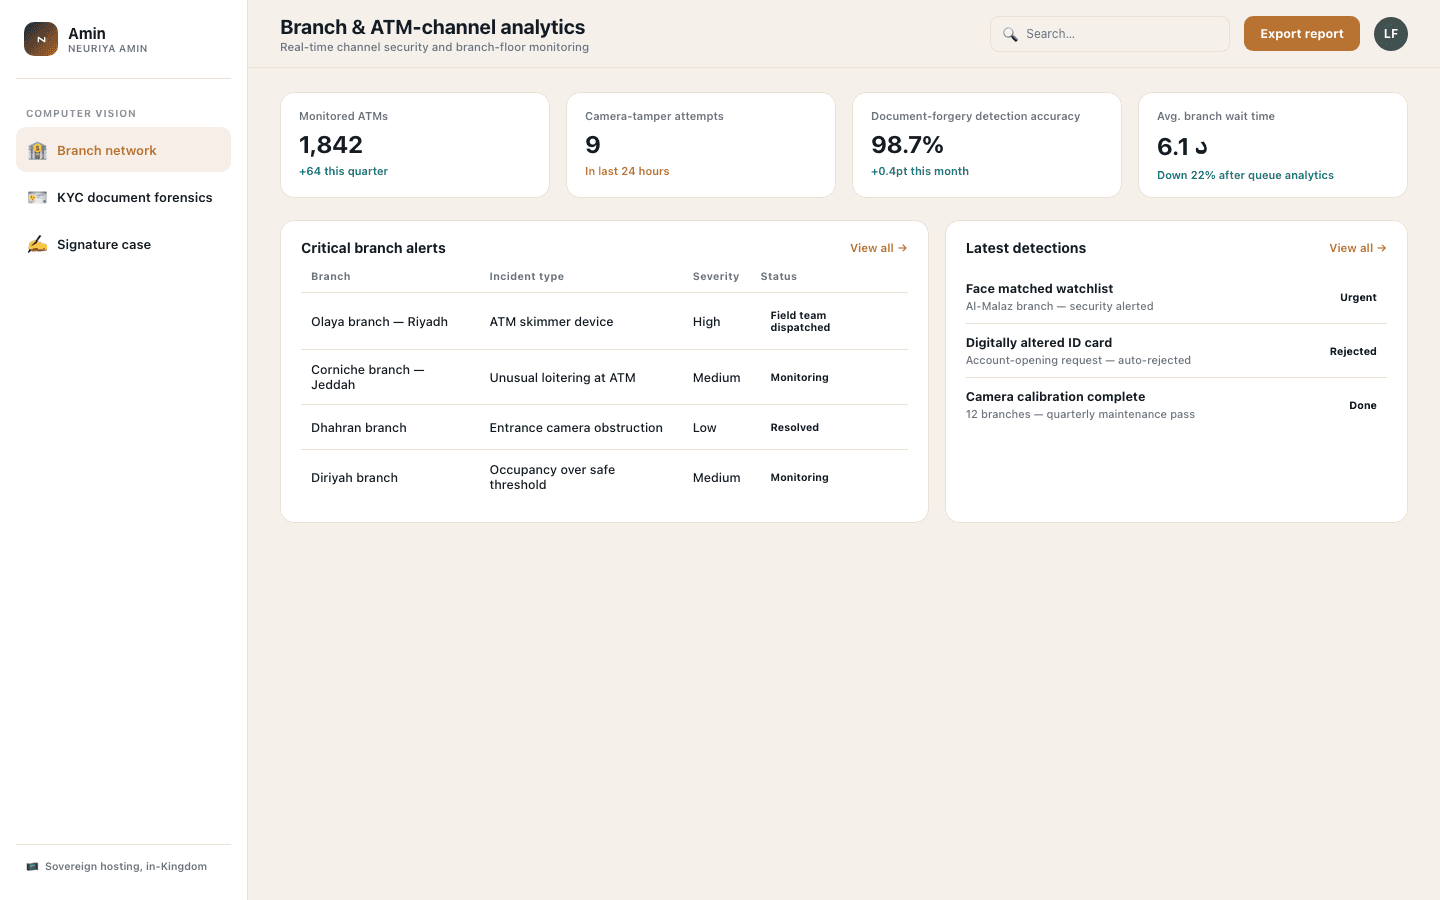
Task: Click the Amin app logo icon
Action: pos(41,39)
